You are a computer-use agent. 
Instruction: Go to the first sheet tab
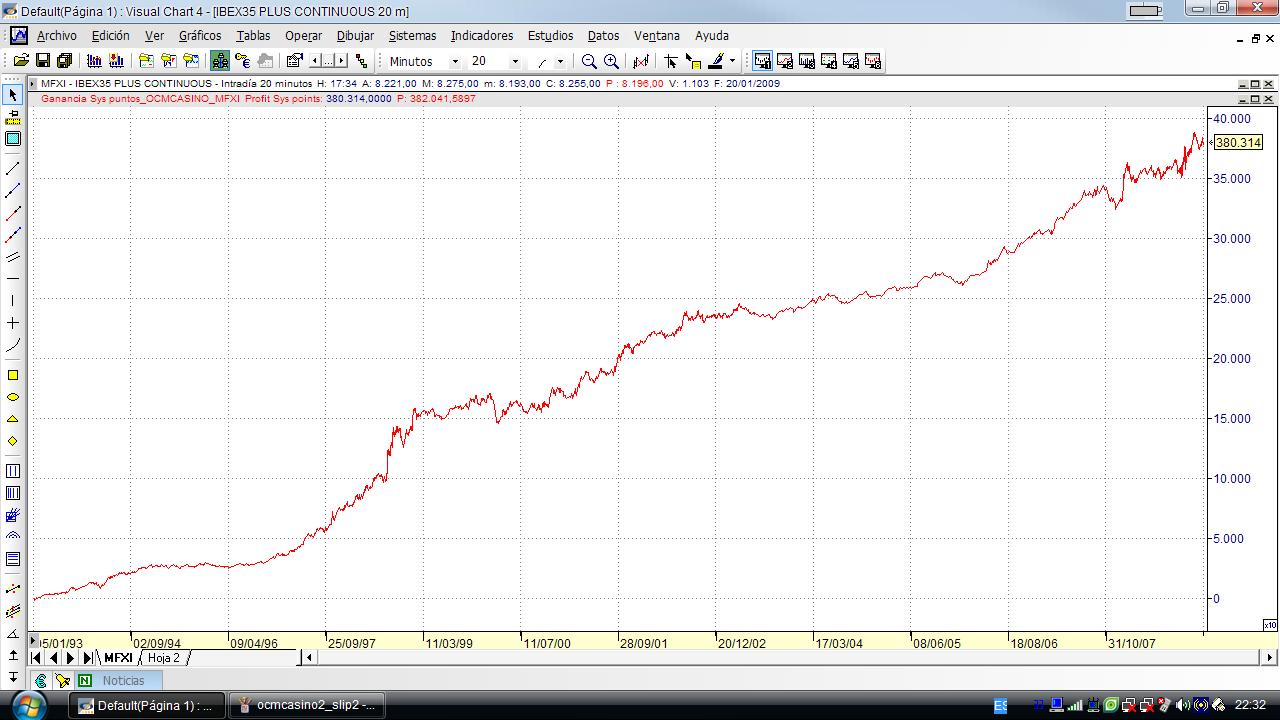click(37, 658)
